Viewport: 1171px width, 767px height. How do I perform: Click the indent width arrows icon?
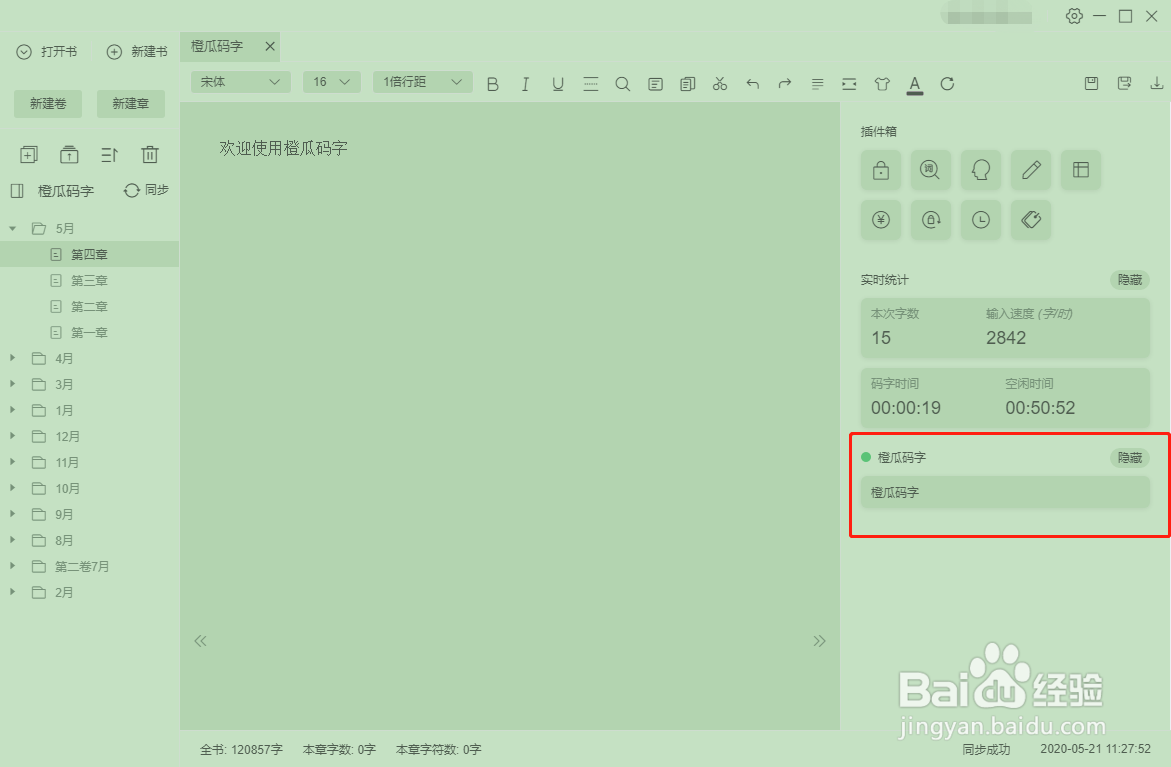coord(849,84)
